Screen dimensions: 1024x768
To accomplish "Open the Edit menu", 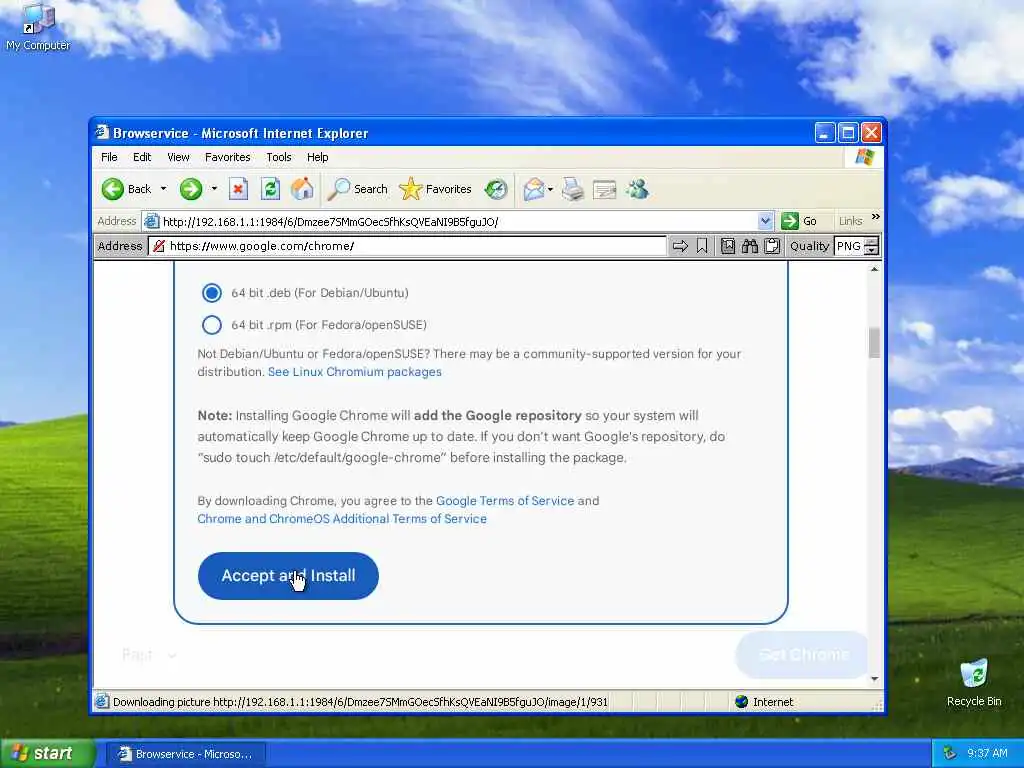I will click(142, 157).
